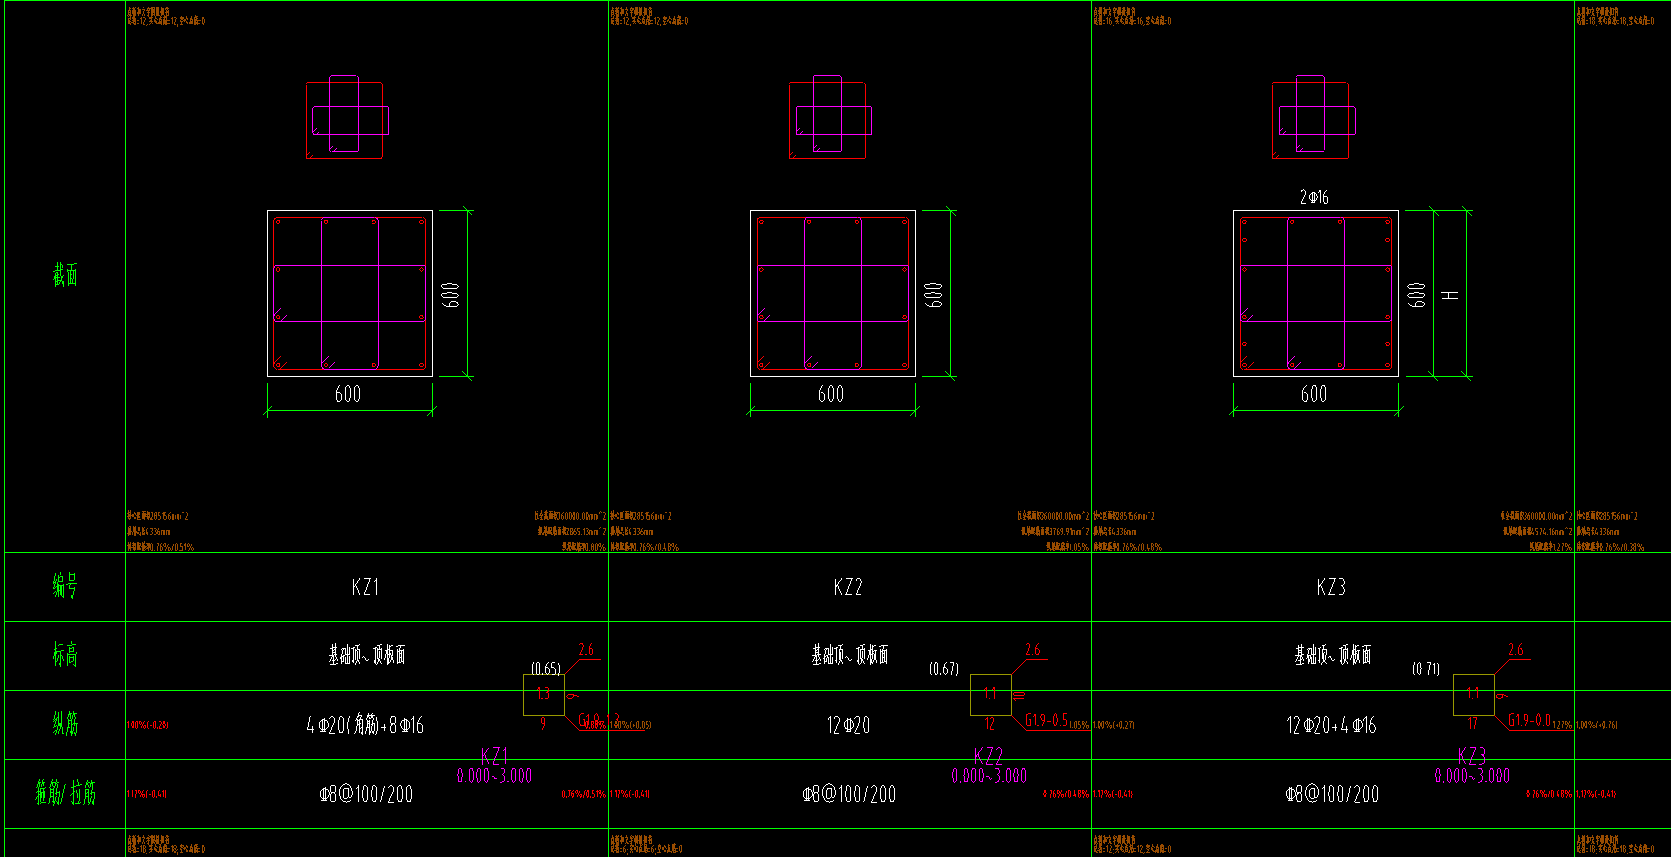Click the '(0.71)' axial ratio text
The image size is (1671, 857).
(x=1426, y=668)
